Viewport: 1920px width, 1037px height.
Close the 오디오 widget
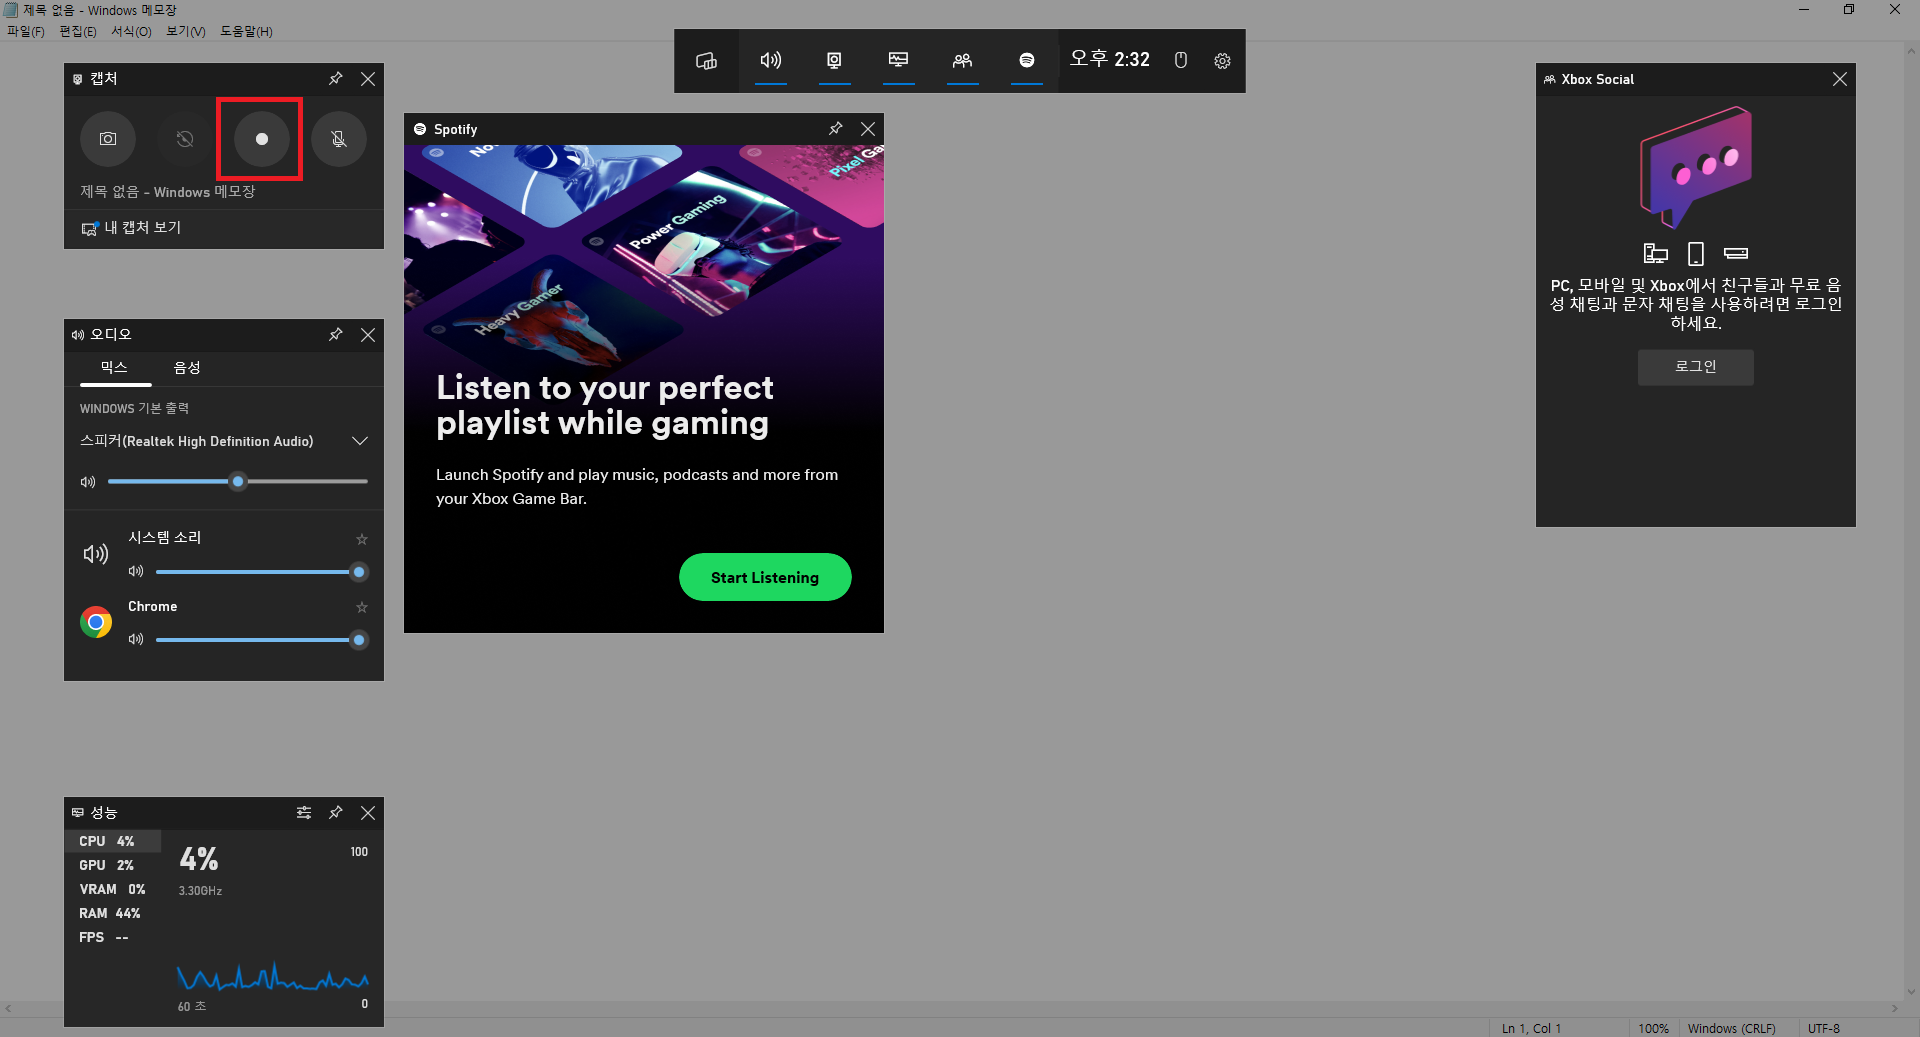pyautogui.click(x=368, y=335)
